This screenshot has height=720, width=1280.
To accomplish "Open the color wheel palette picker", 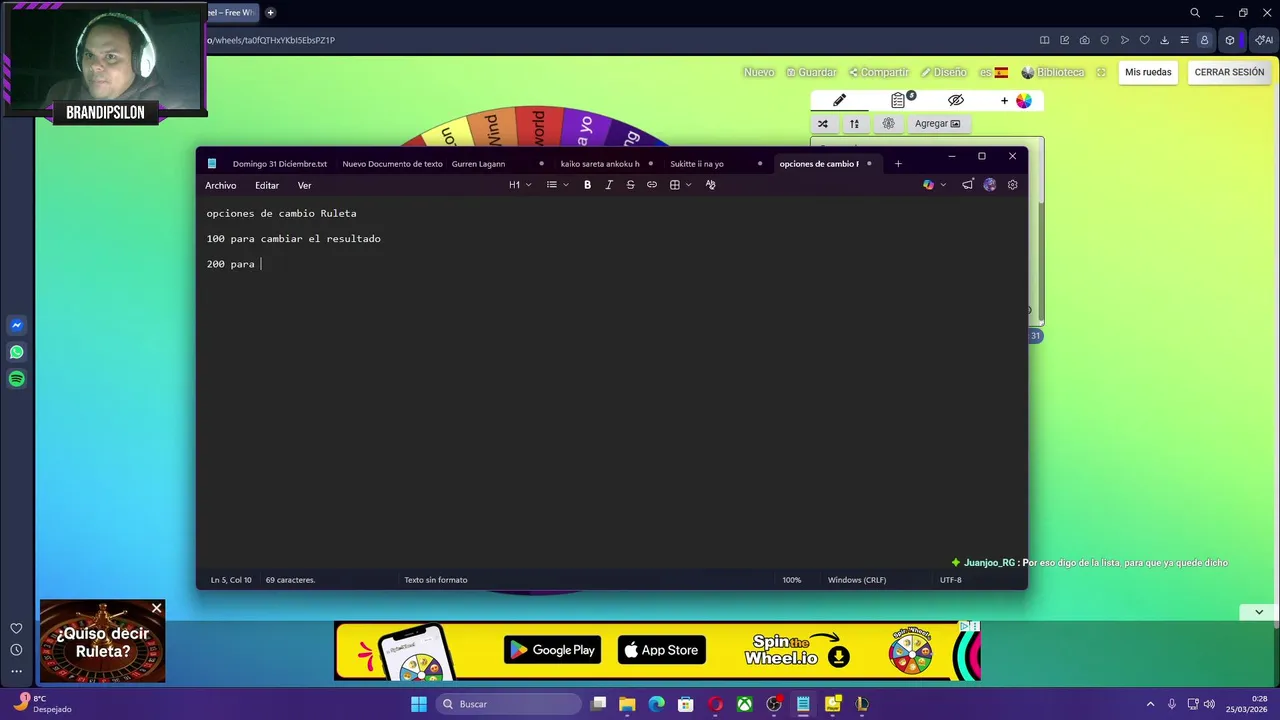I will click(x=1023, y=100).
